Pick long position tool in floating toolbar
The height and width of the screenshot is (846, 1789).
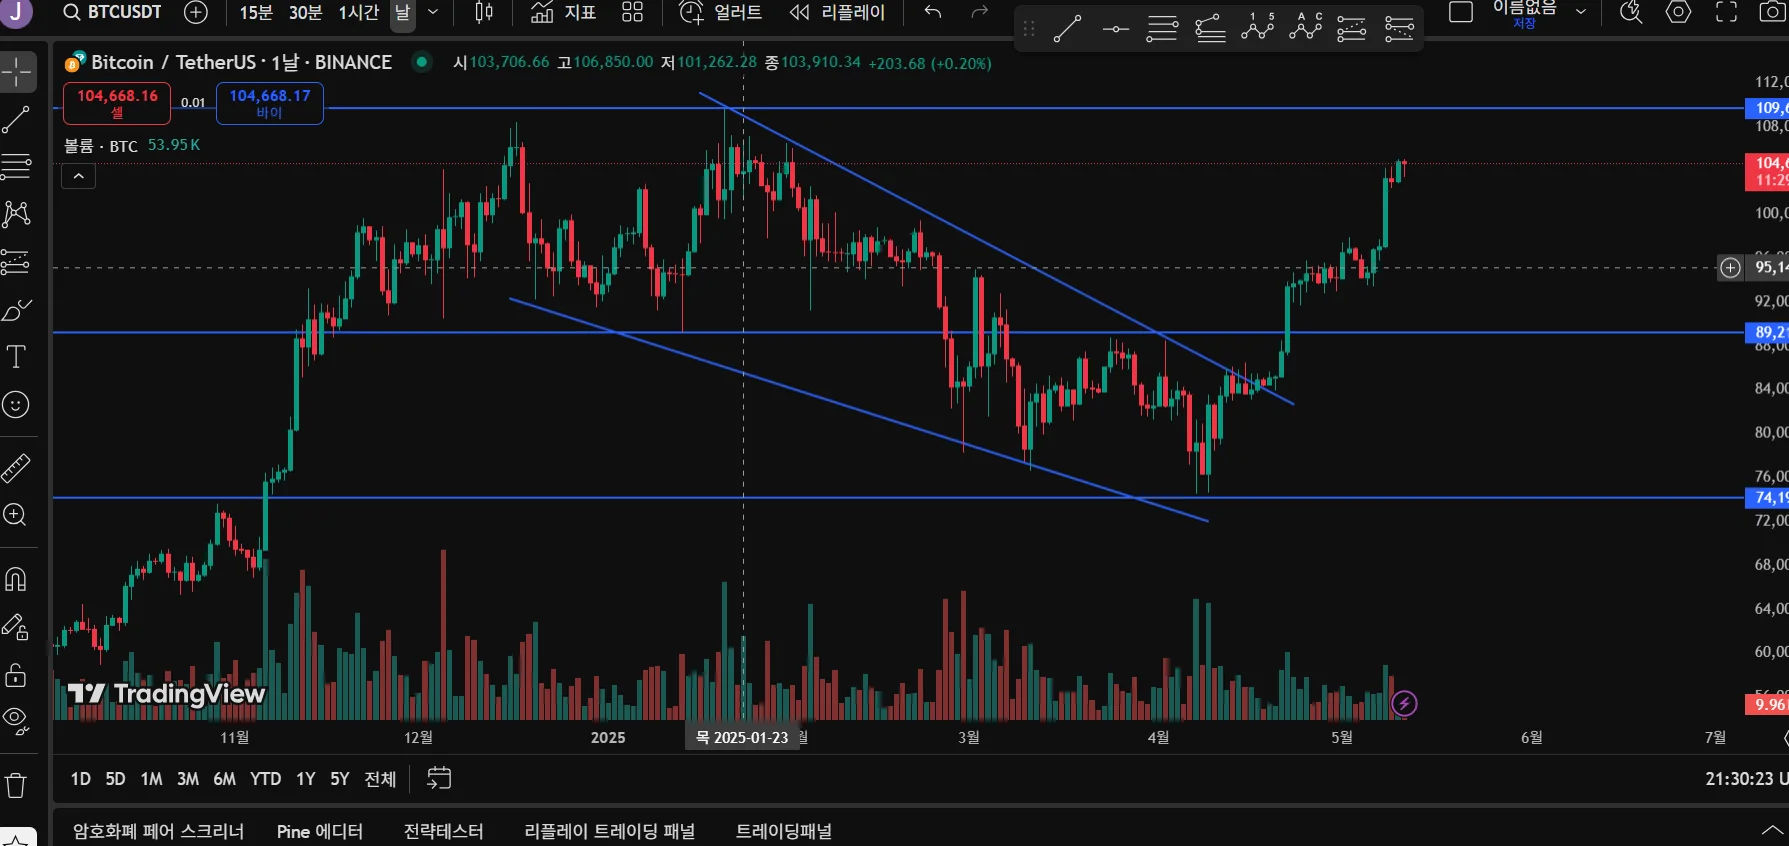(1352, 29)
